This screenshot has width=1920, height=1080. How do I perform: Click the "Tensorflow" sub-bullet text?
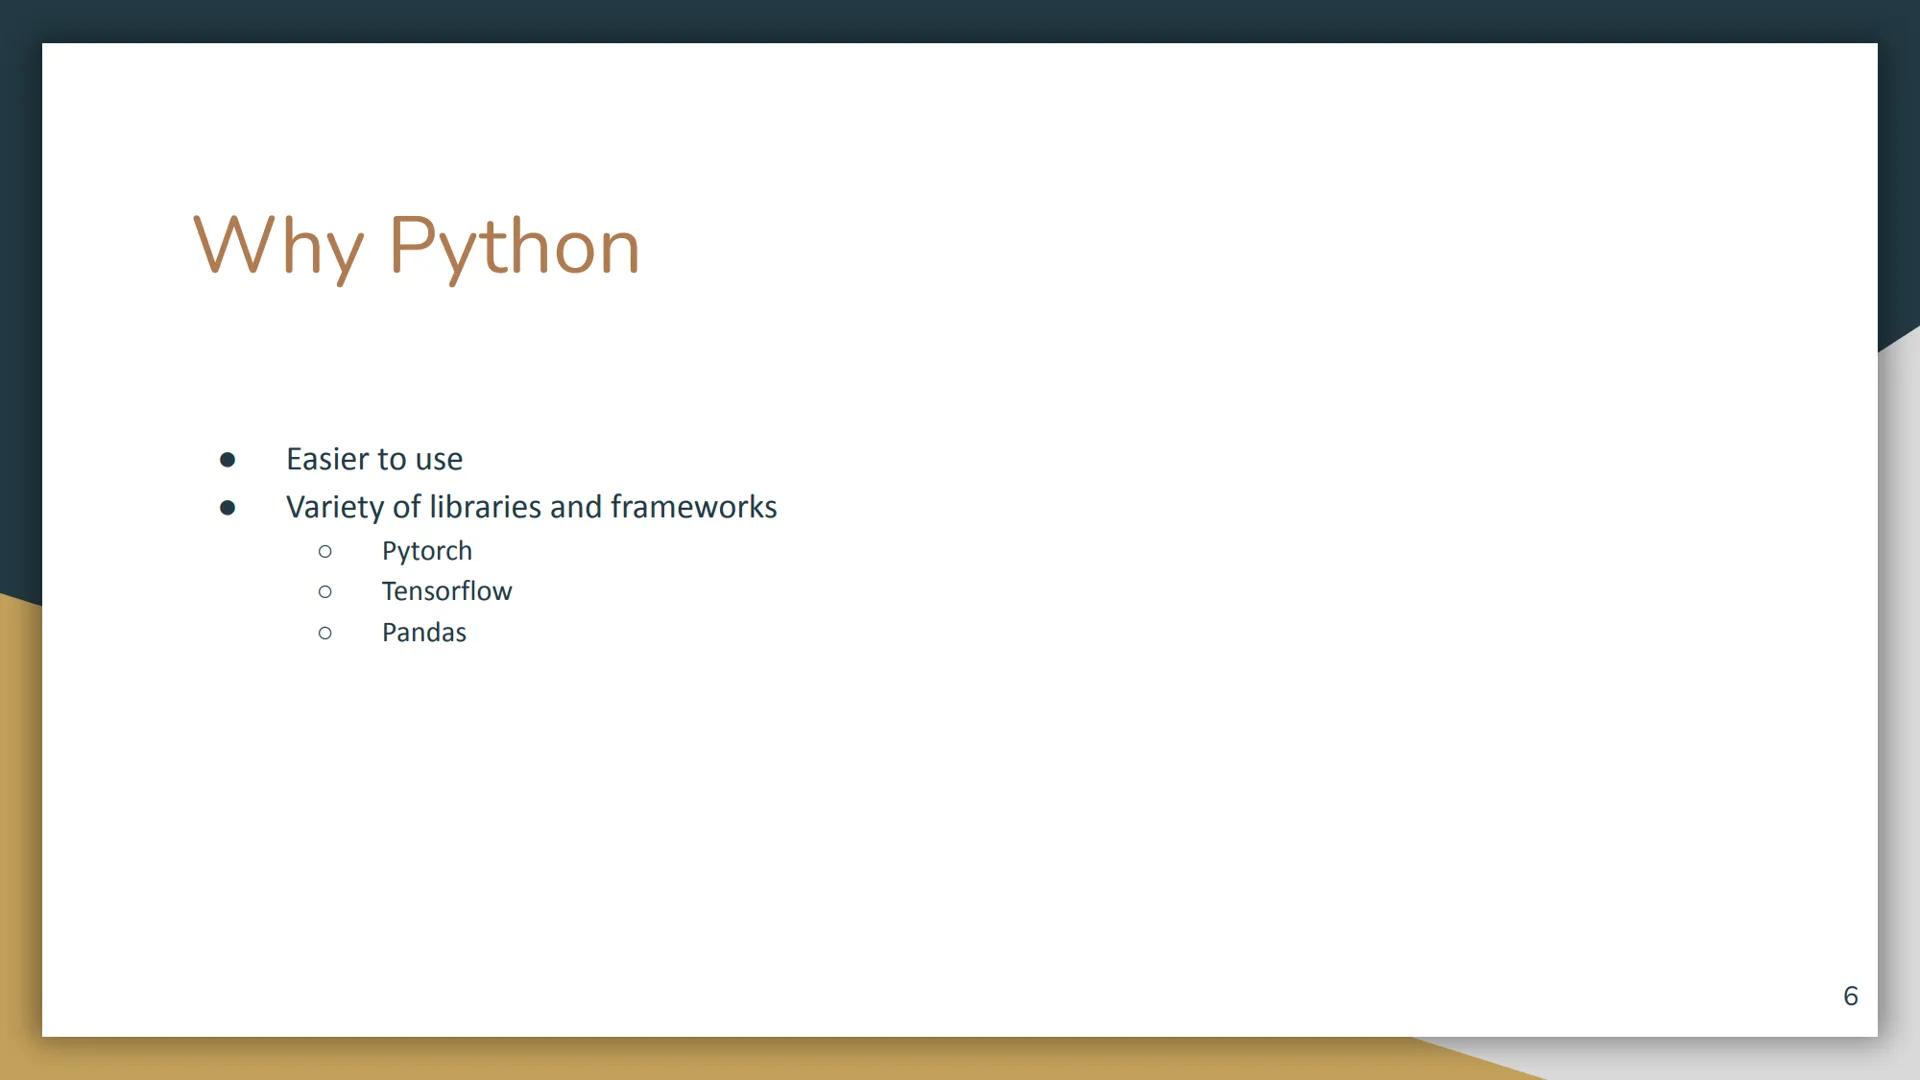(447, 591)
